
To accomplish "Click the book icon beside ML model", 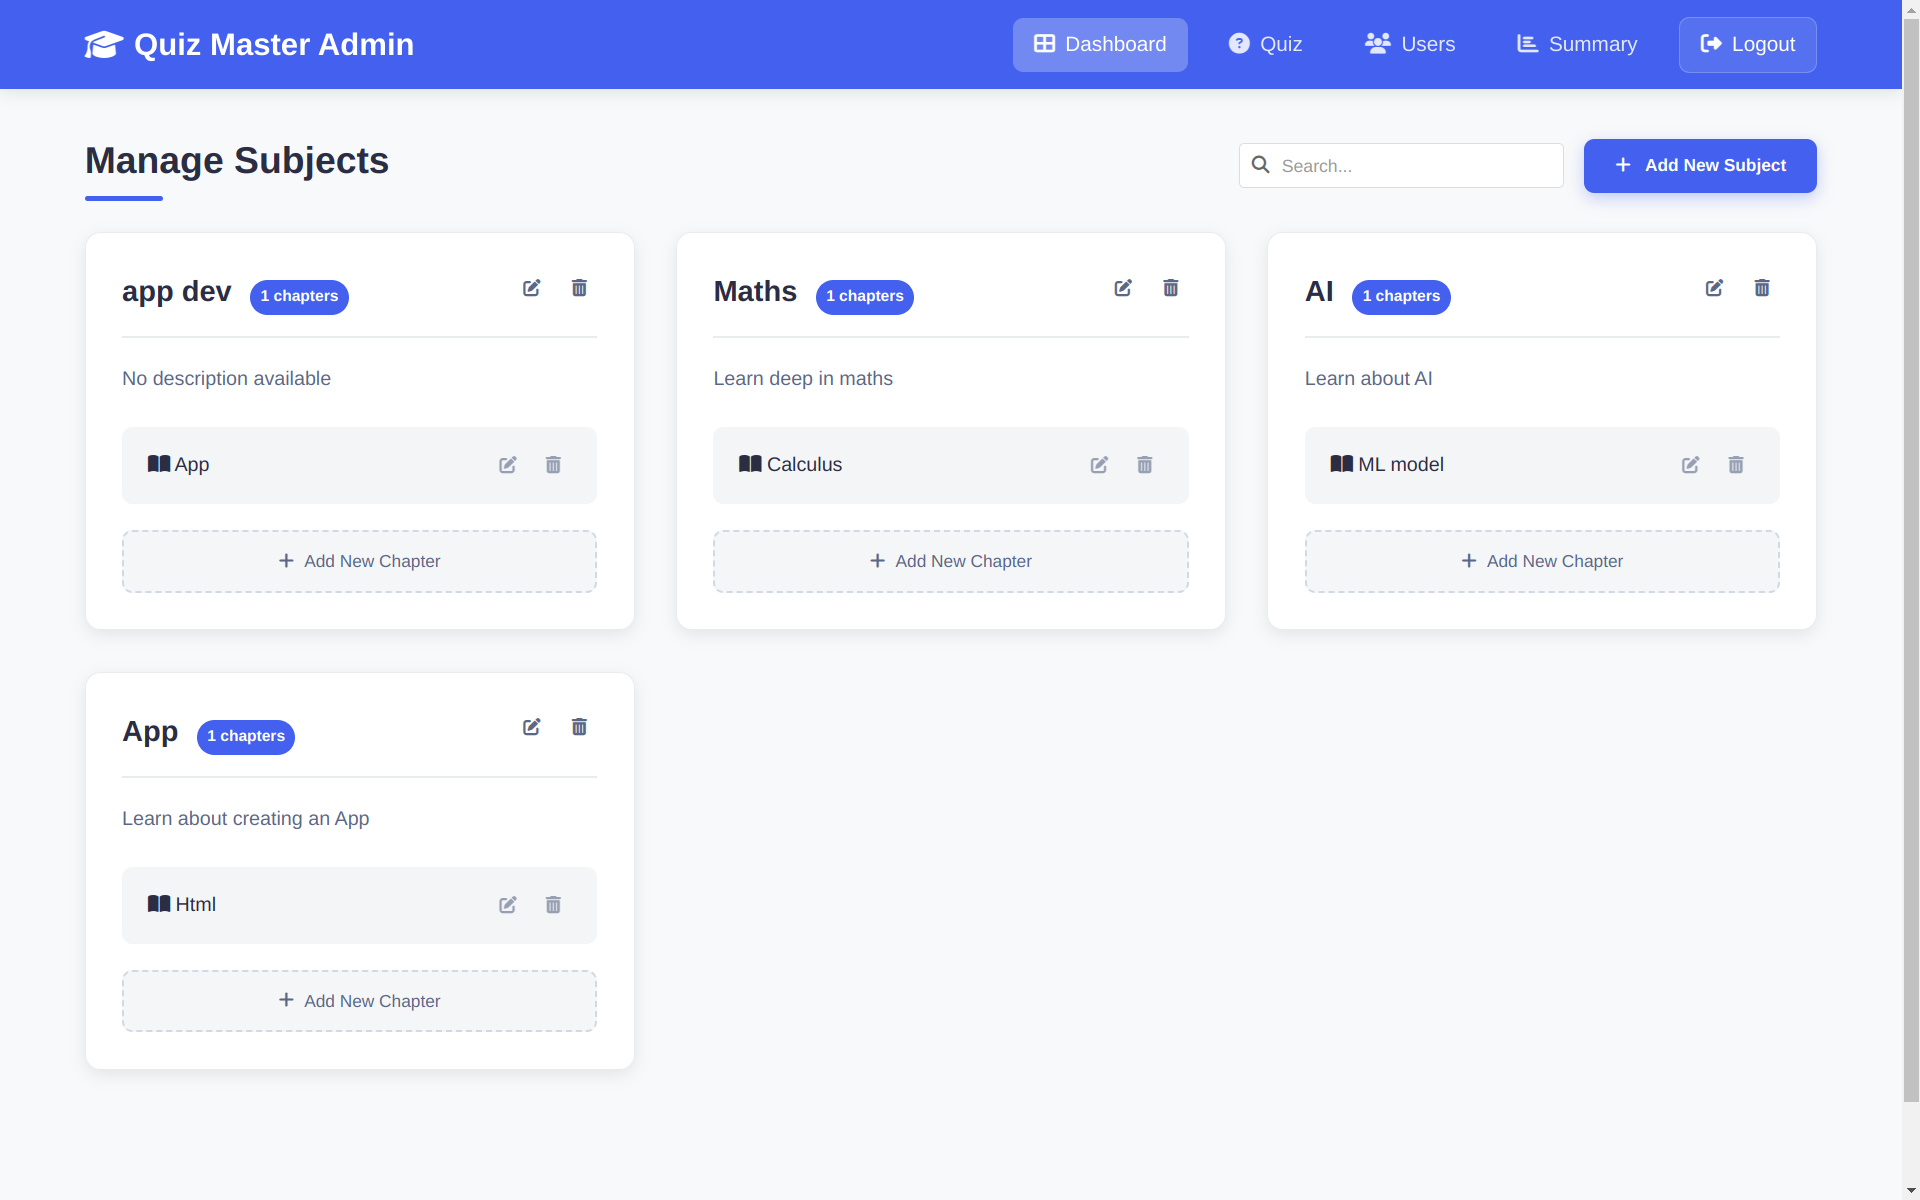I will pyautogui.click(x=1342, y=464).
